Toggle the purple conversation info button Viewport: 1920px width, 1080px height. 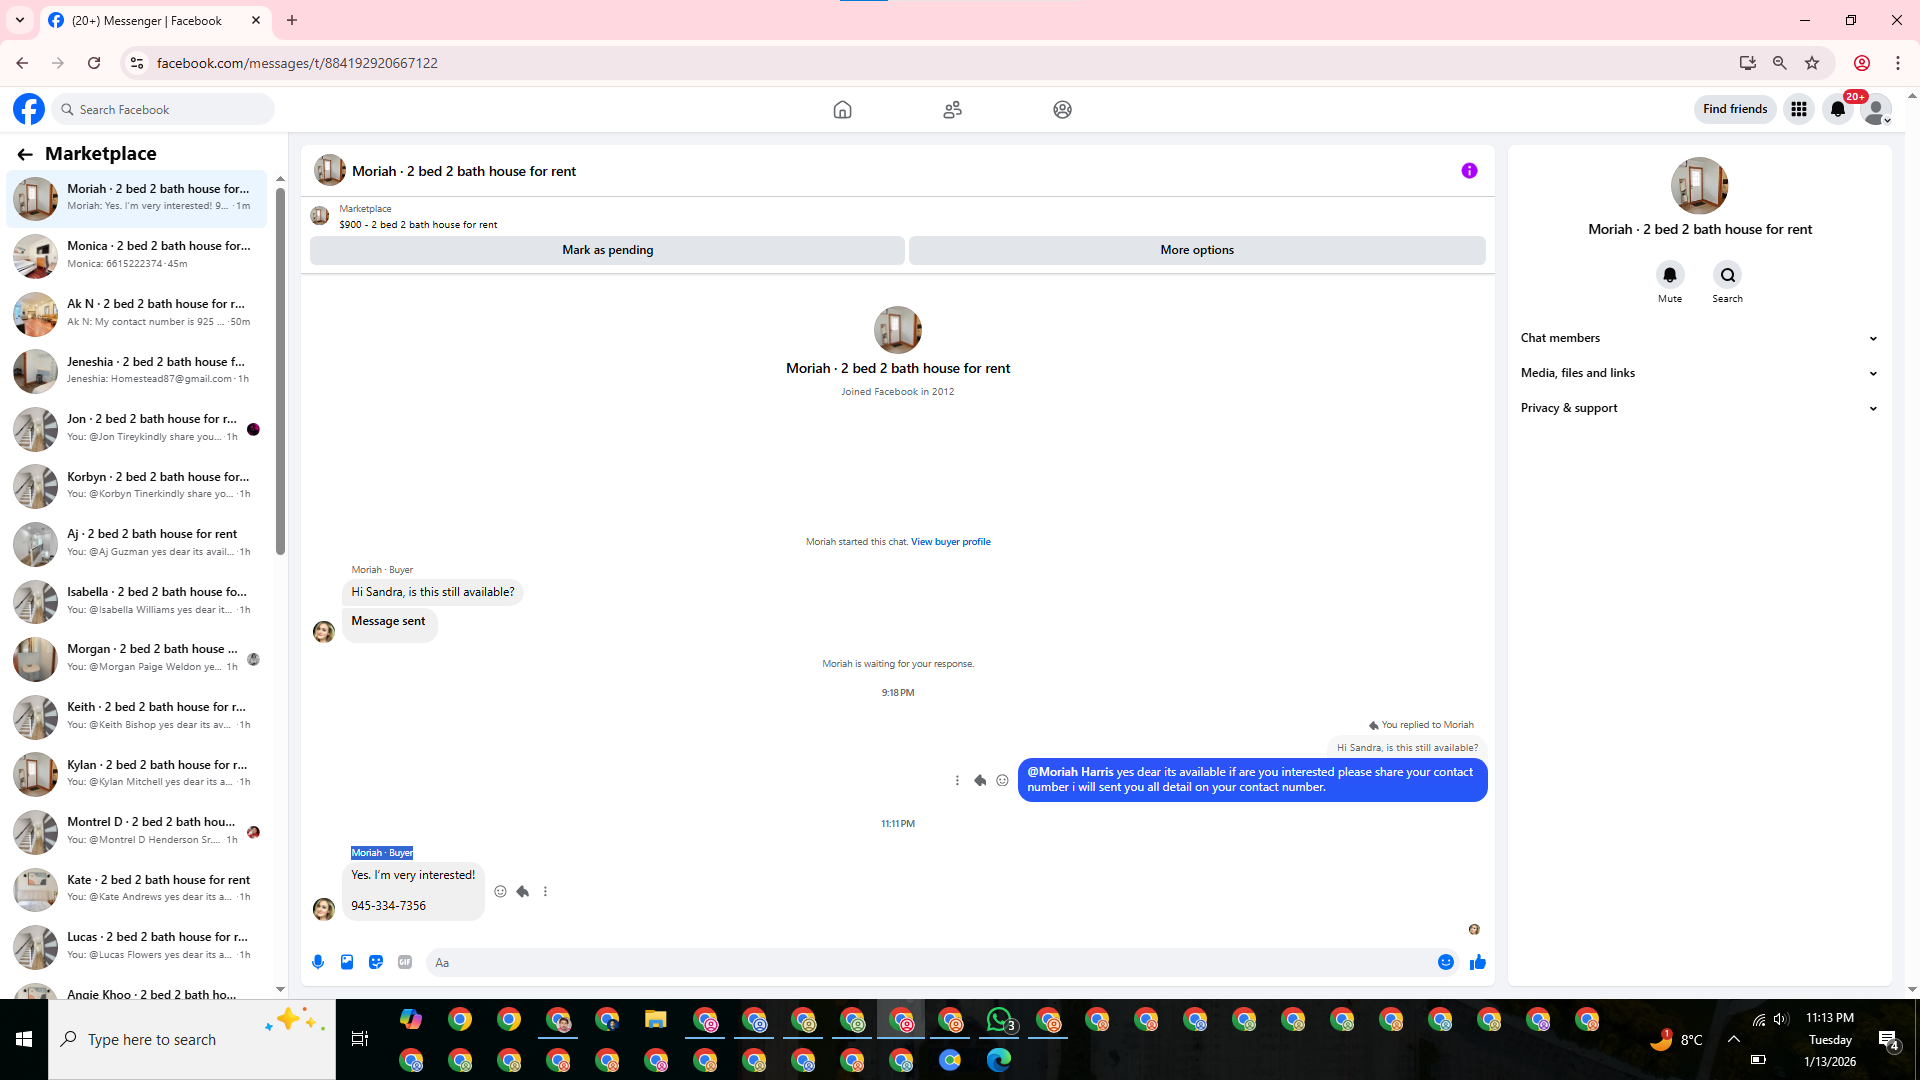pos(1469,171)
